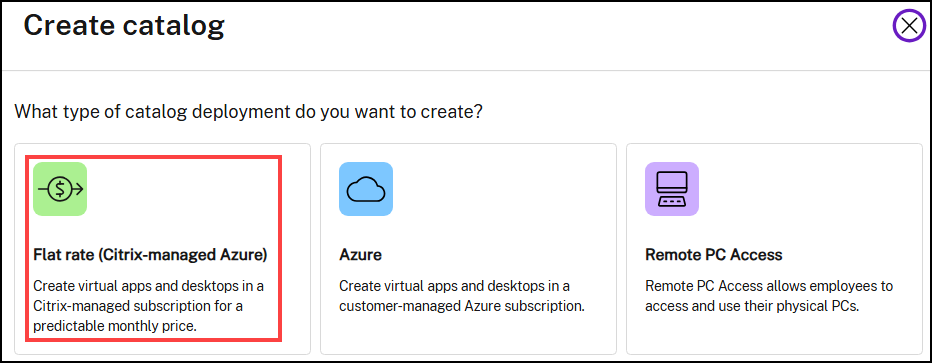Click the 'Citrix-managed subscription' description text
The height and width of the screenshot is (363, 932).
(149, 306)
